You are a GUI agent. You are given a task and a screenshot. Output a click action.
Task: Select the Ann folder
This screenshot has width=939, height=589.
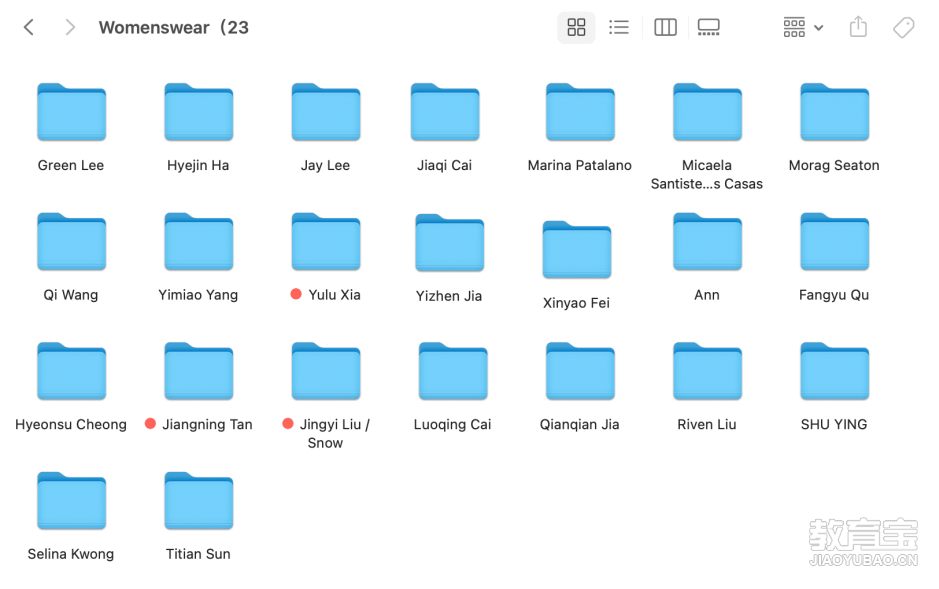point(707,242)
